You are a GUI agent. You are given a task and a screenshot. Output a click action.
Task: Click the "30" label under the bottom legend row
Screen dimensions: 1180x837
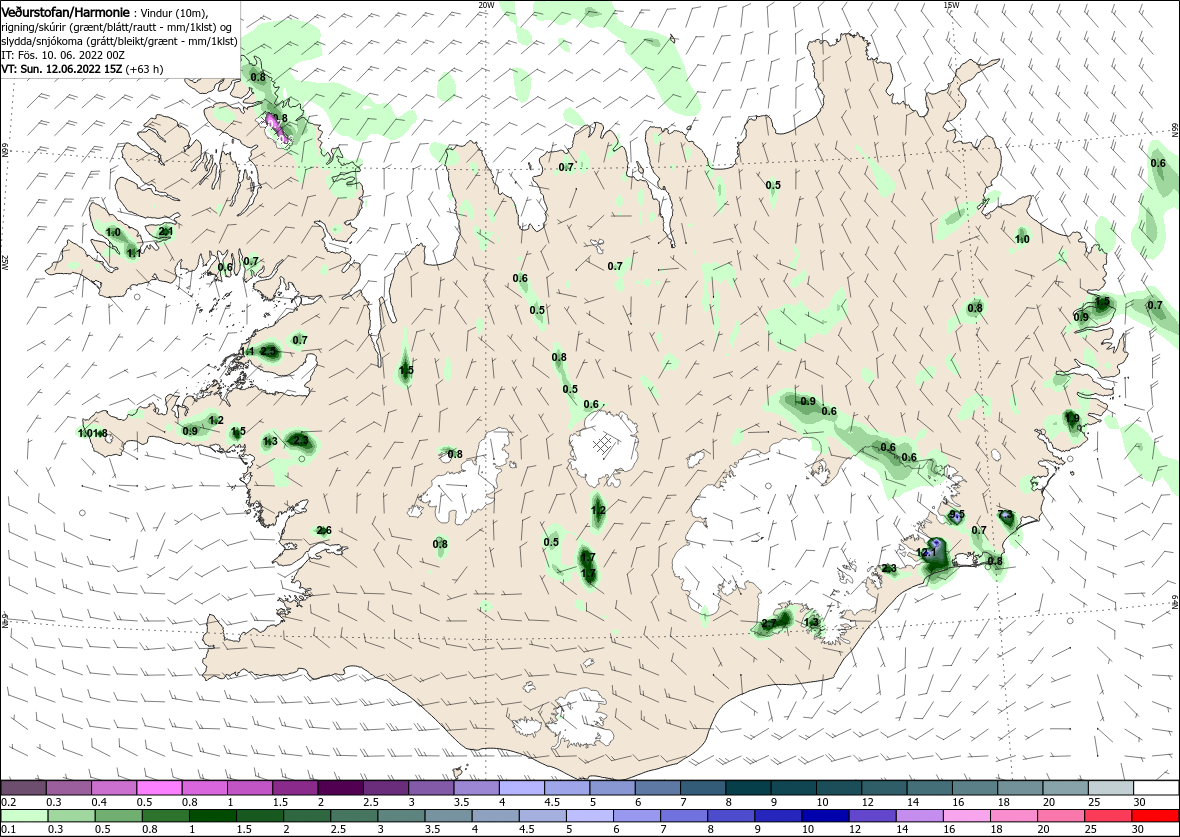[x=1139, y=830]
